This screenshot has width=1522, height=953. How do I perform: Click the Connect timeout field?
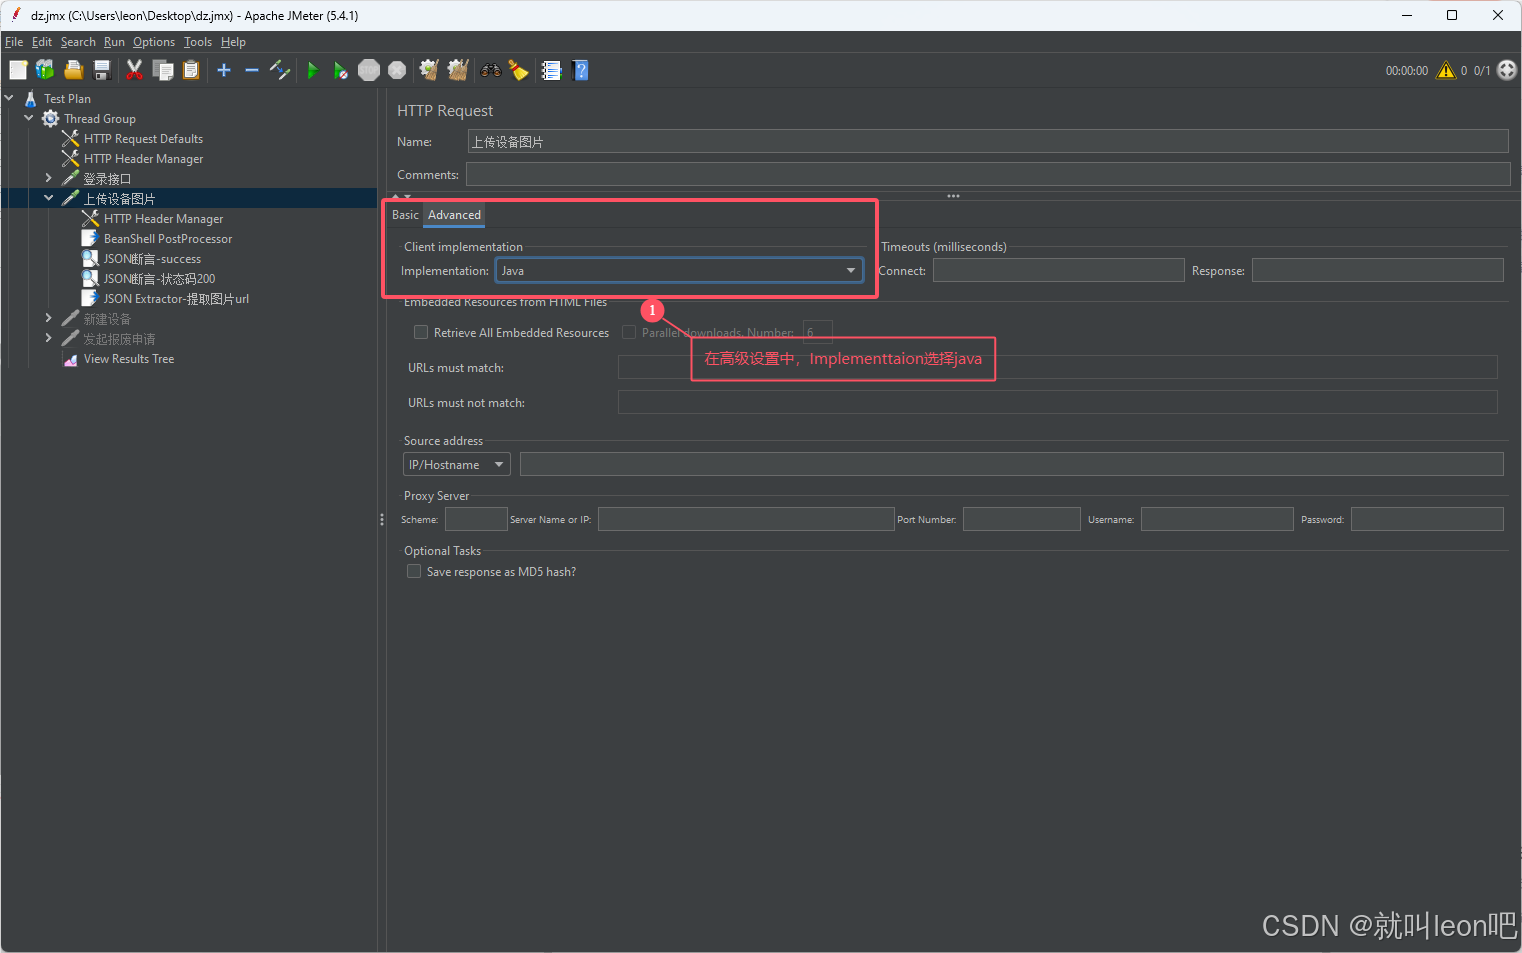1058,270
